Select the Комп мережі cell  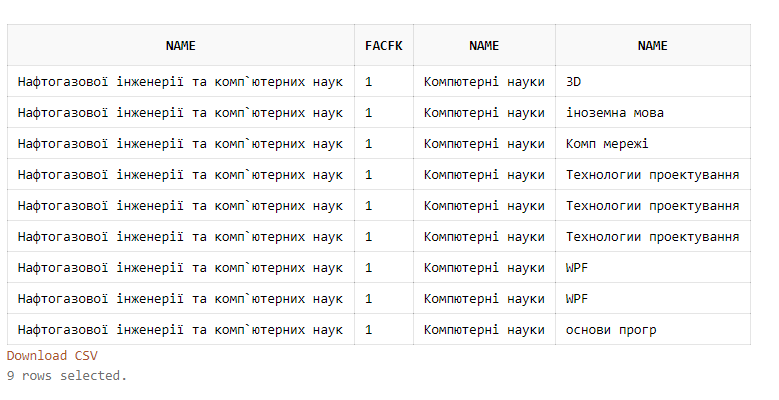click(x=653, y=144)
